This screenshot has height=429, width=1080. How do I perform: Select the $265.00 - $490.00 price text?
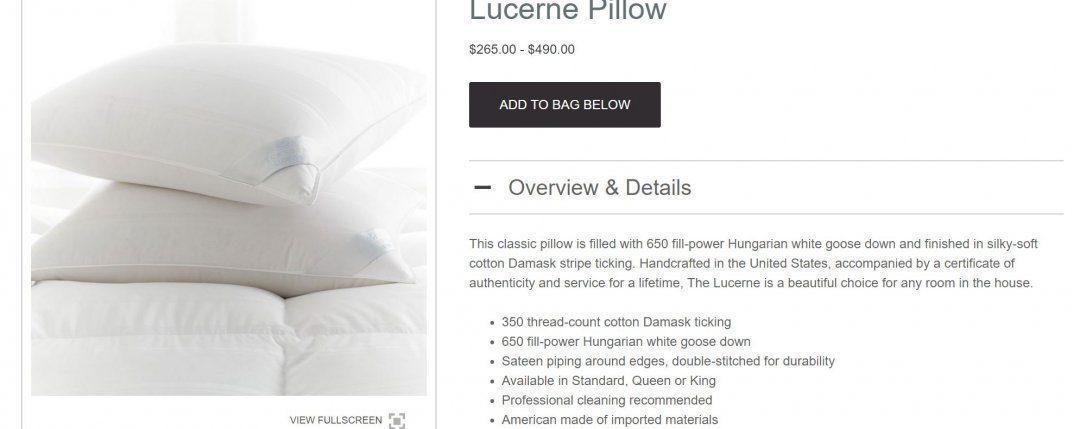(521, 50)
